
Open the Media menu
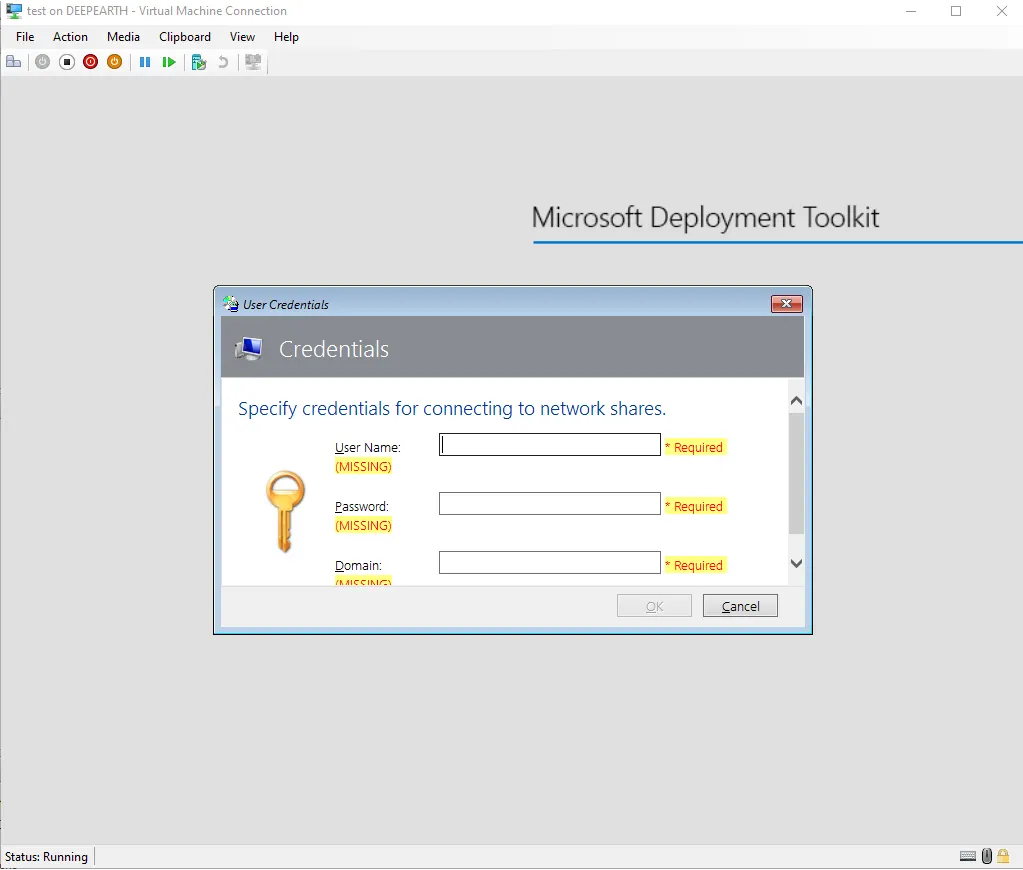pyautogui.click(x=123, y=37)
